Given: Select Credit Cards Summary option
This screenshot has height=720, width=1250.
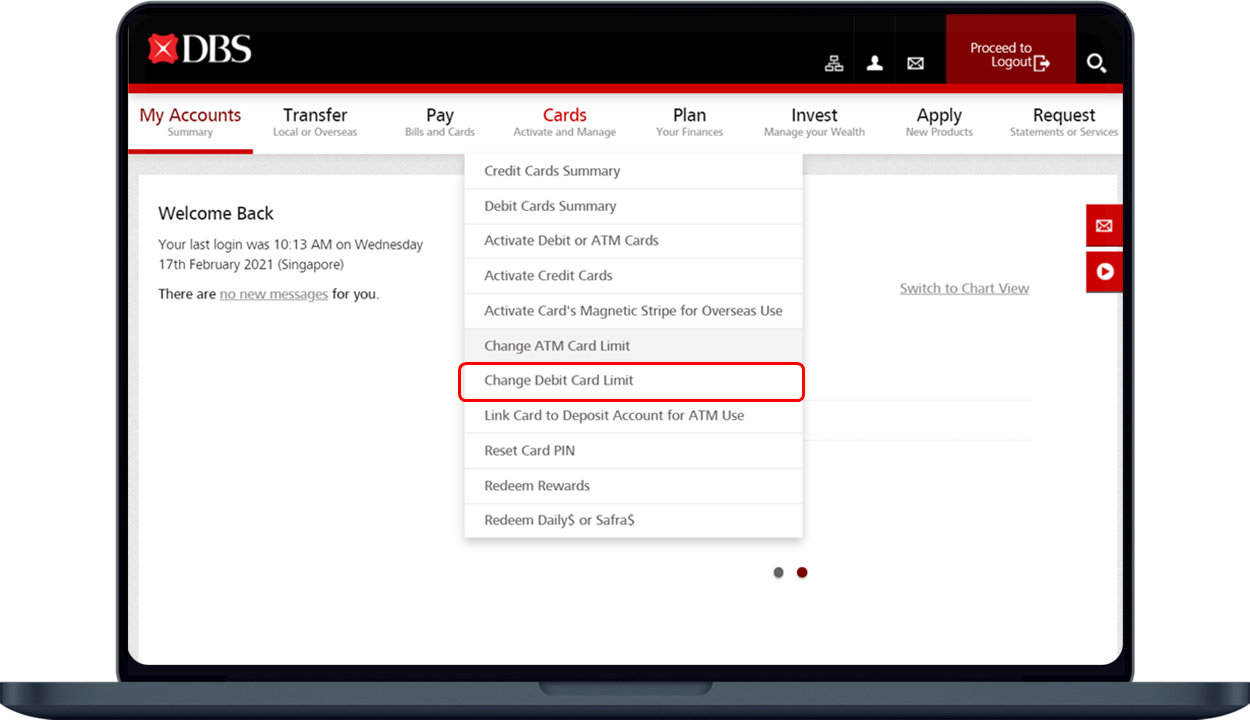Looking at the screenshot, I should coord(552,171).
